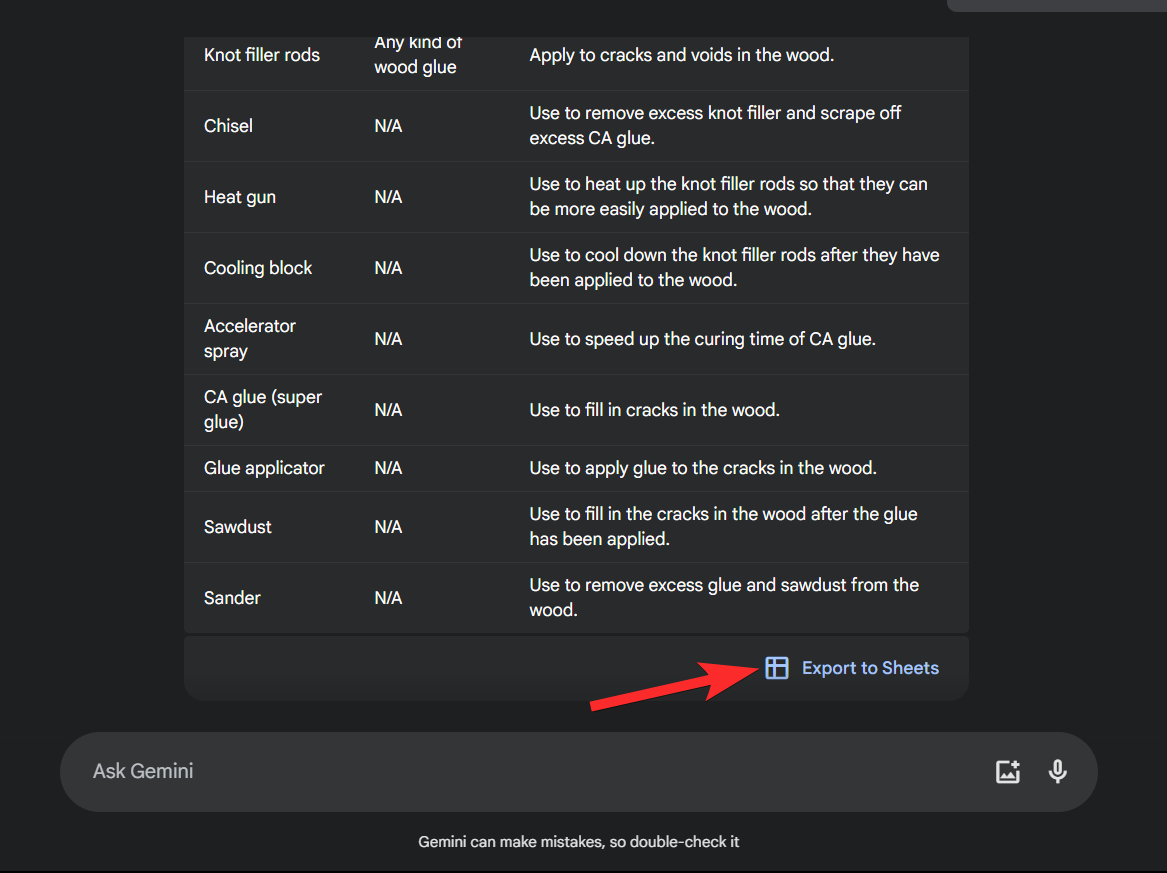The image size is (1167, 873).
Task: Select the 'Apply to cracks and voids' description
Action: coord(681,55)
